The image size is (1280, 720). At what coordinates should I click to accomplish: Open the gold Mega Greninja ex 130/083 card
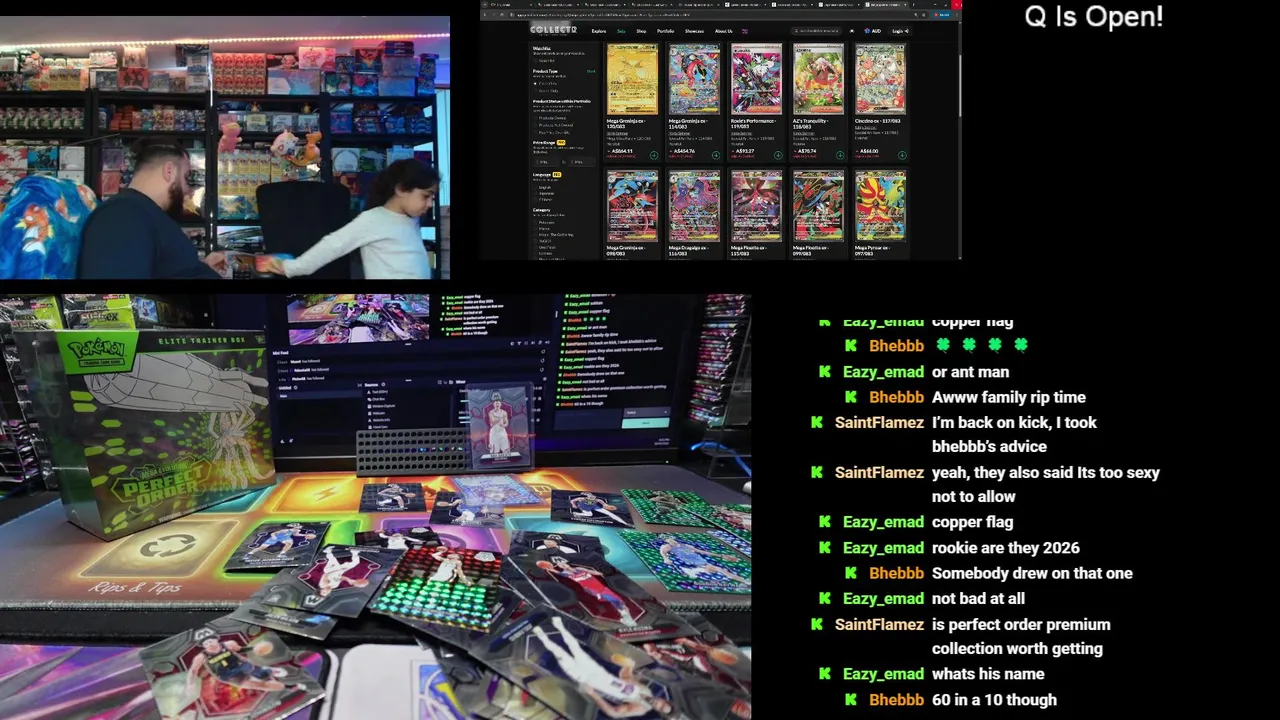coord(633,79)
